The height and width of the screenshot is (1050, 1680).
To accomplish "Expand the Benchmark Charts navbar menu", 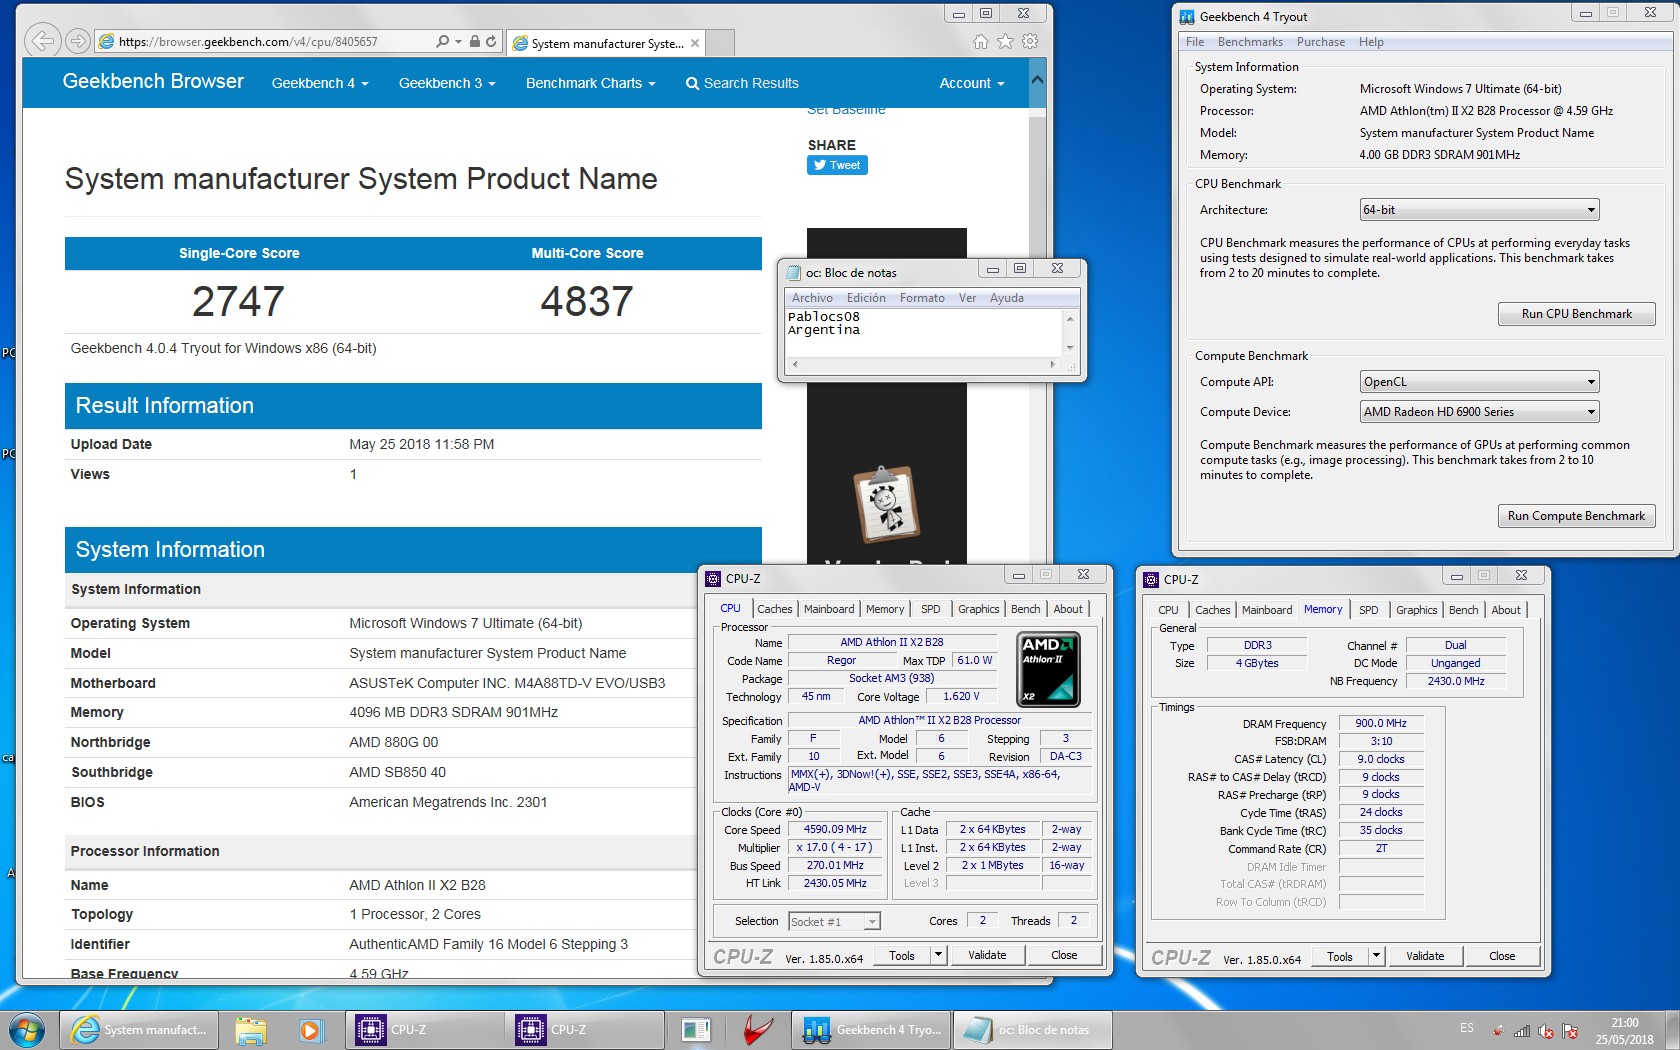I will (591, 83).
